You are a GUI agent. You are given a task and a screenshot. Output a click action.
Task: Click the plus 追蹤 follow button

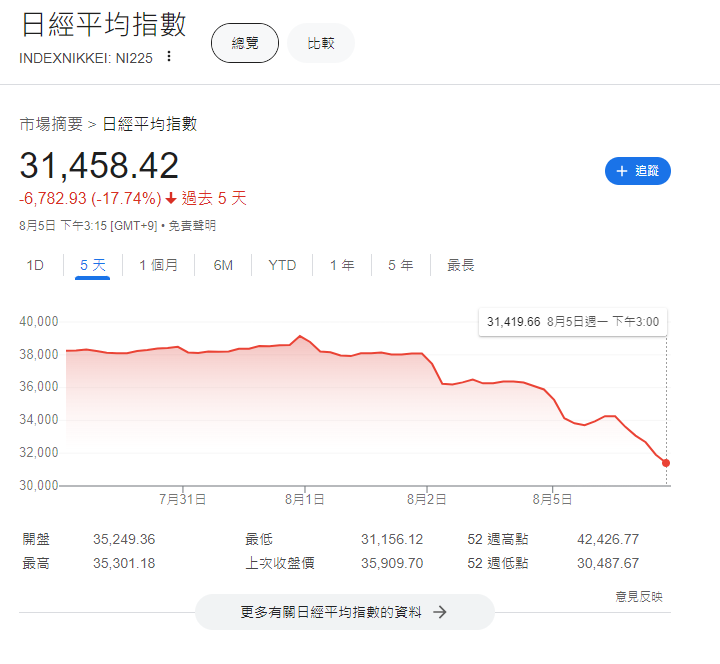[637, 171]
